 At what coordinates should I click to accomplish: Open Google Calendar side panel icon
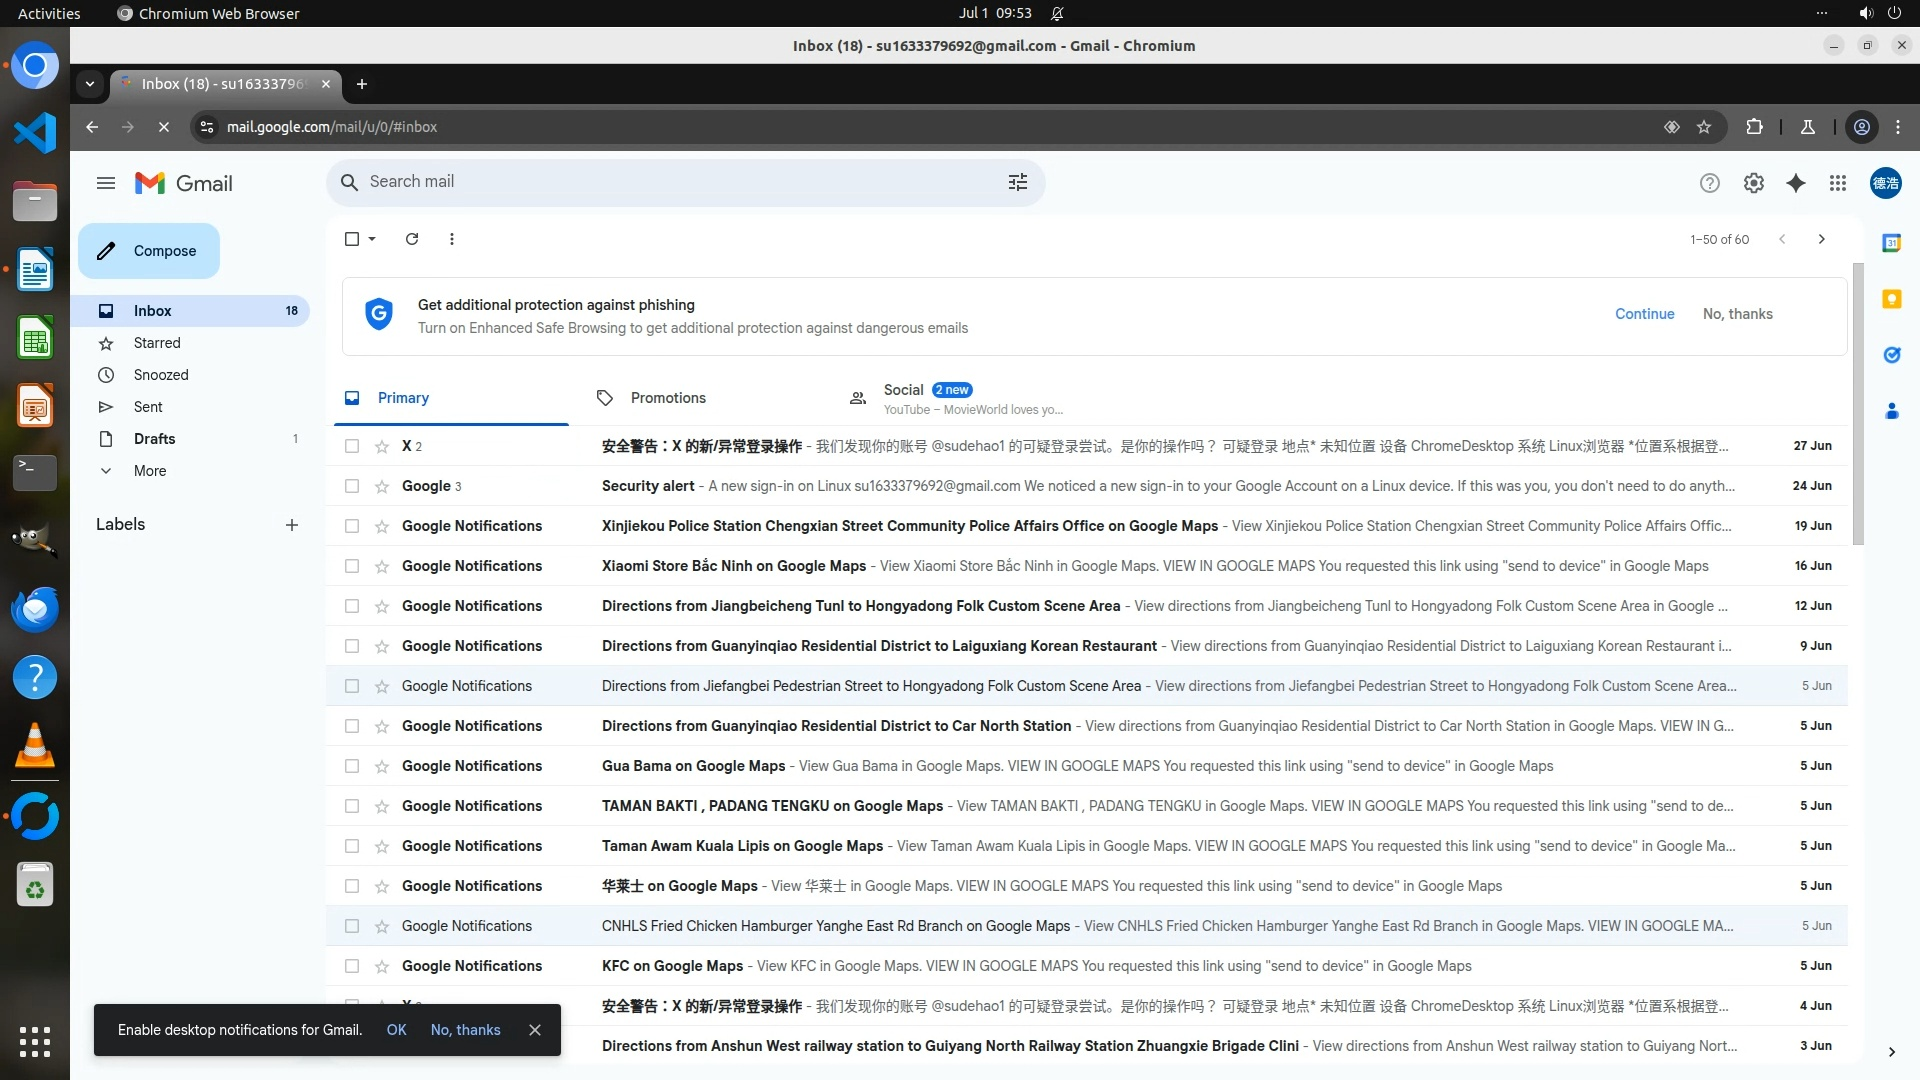coord(1891,243)
